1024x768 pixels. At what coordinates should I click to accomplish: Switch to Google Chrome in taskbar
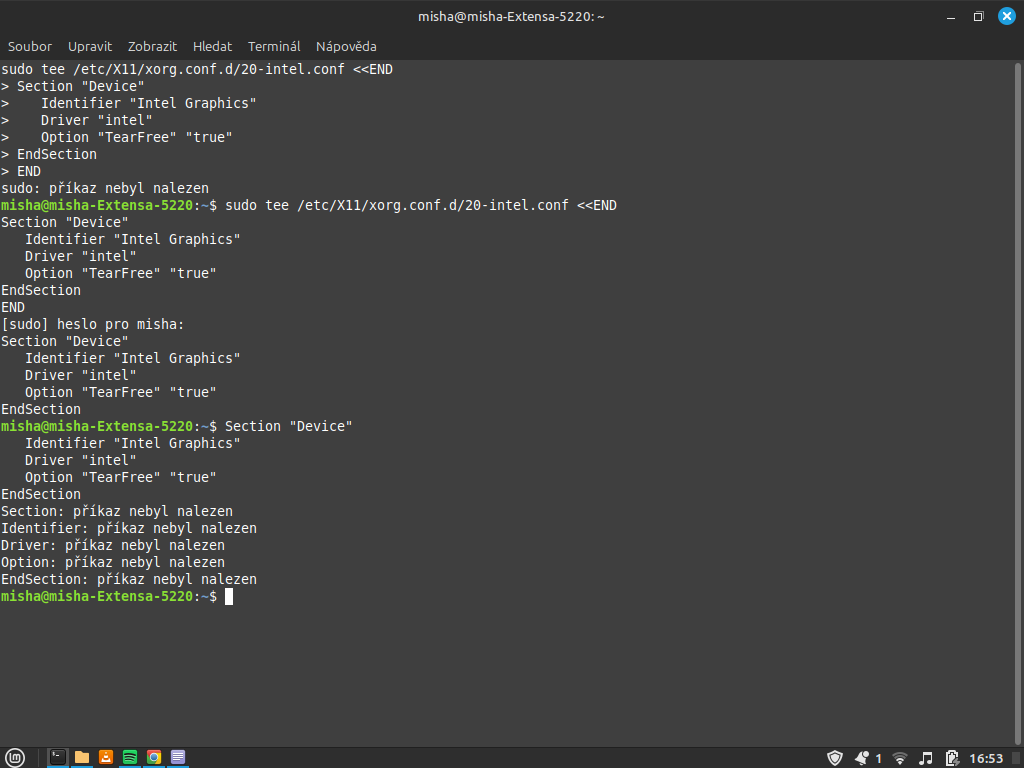[154, 757]
